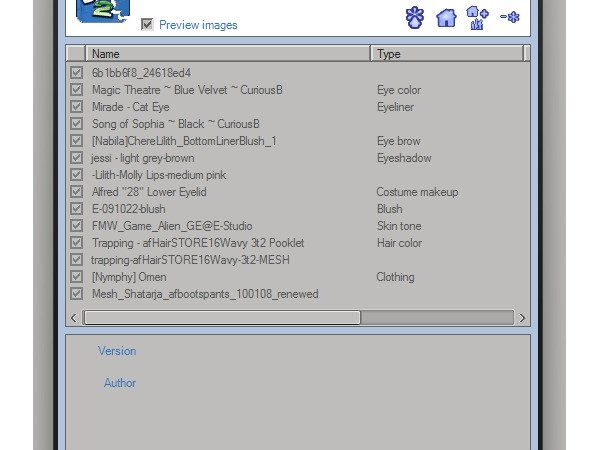Viewport: 600px width, 450px height.
Task: Click the scrollbar's right arrow
Action: click(x=522, y=318)
